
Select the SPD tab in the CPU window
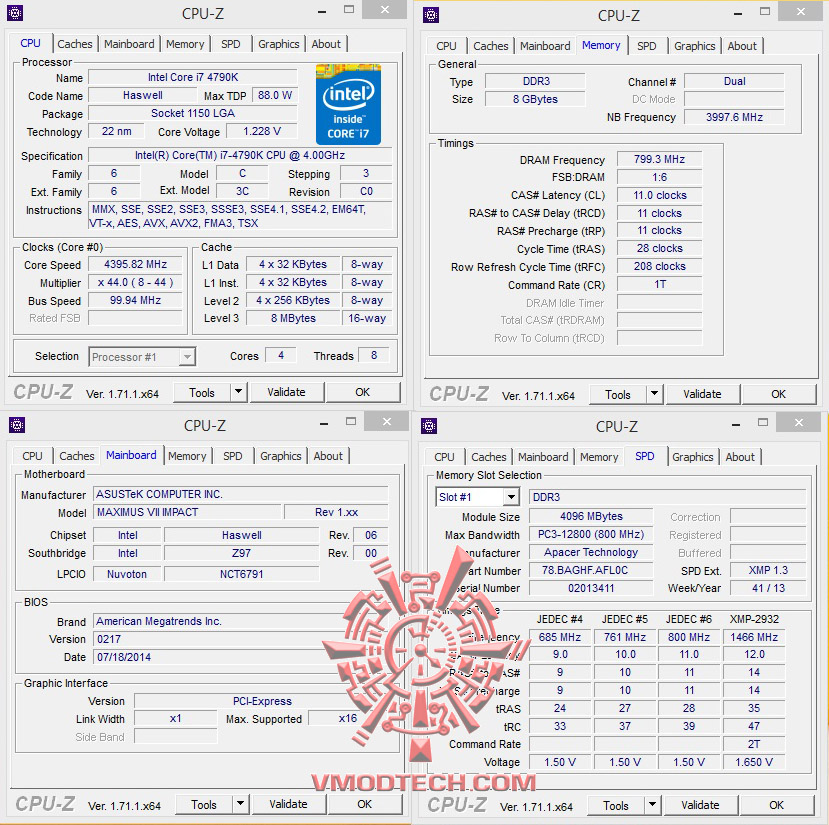[231, 43]
